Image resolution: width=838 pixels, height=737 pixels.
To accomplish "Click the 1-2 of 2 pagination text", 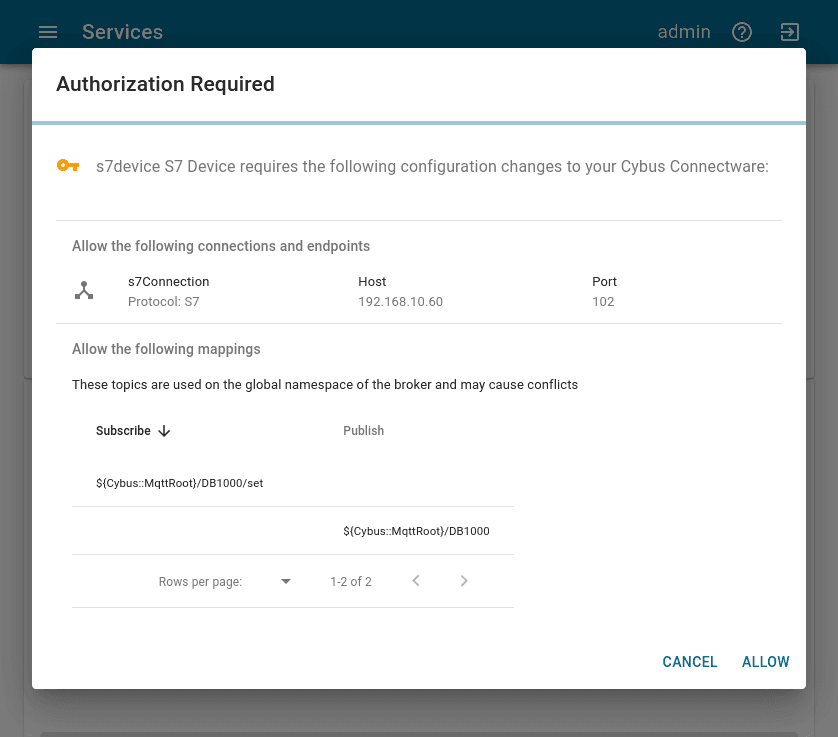I will coord(351,581).
